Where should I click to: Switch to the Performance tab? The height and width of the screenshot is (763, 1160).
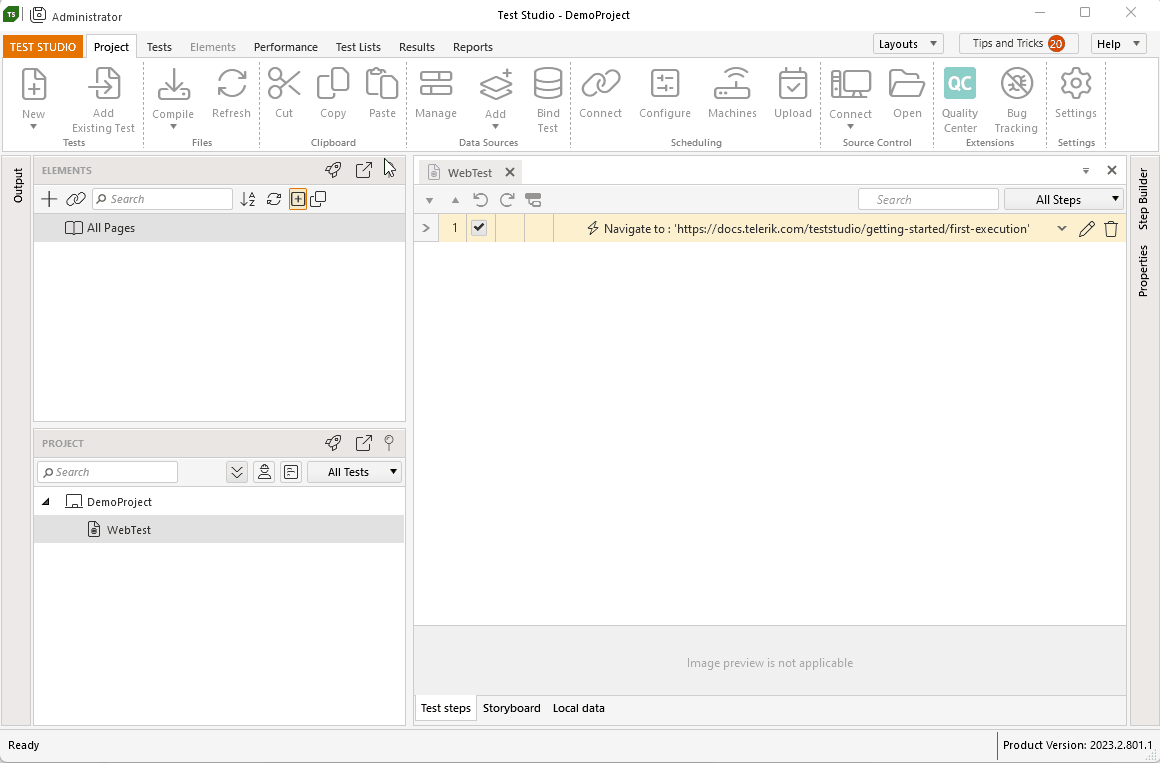(286, 47)
